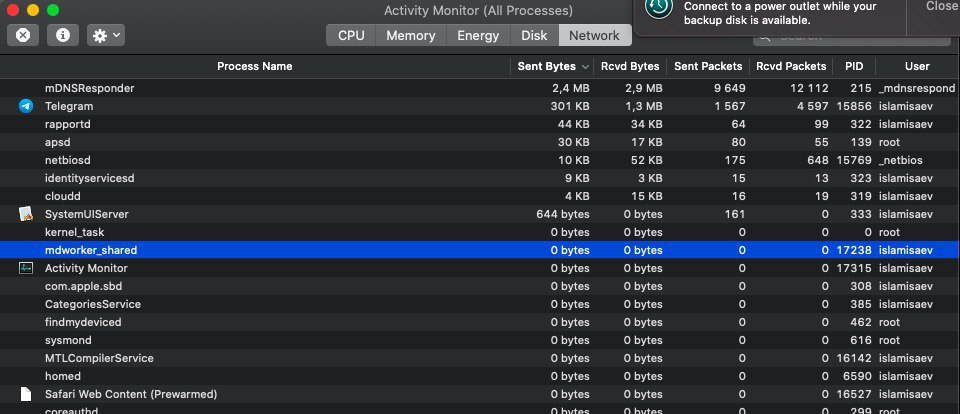Sort by Sent Packets column
The width and height of the screenshot is (960, 414).
(708, 66)
